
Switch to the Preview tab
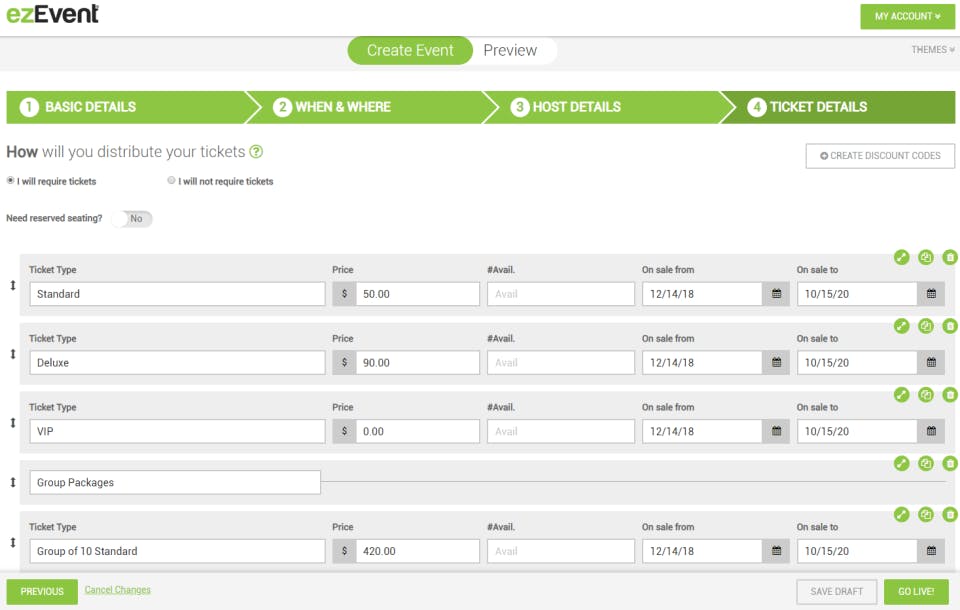coord(510,50)
